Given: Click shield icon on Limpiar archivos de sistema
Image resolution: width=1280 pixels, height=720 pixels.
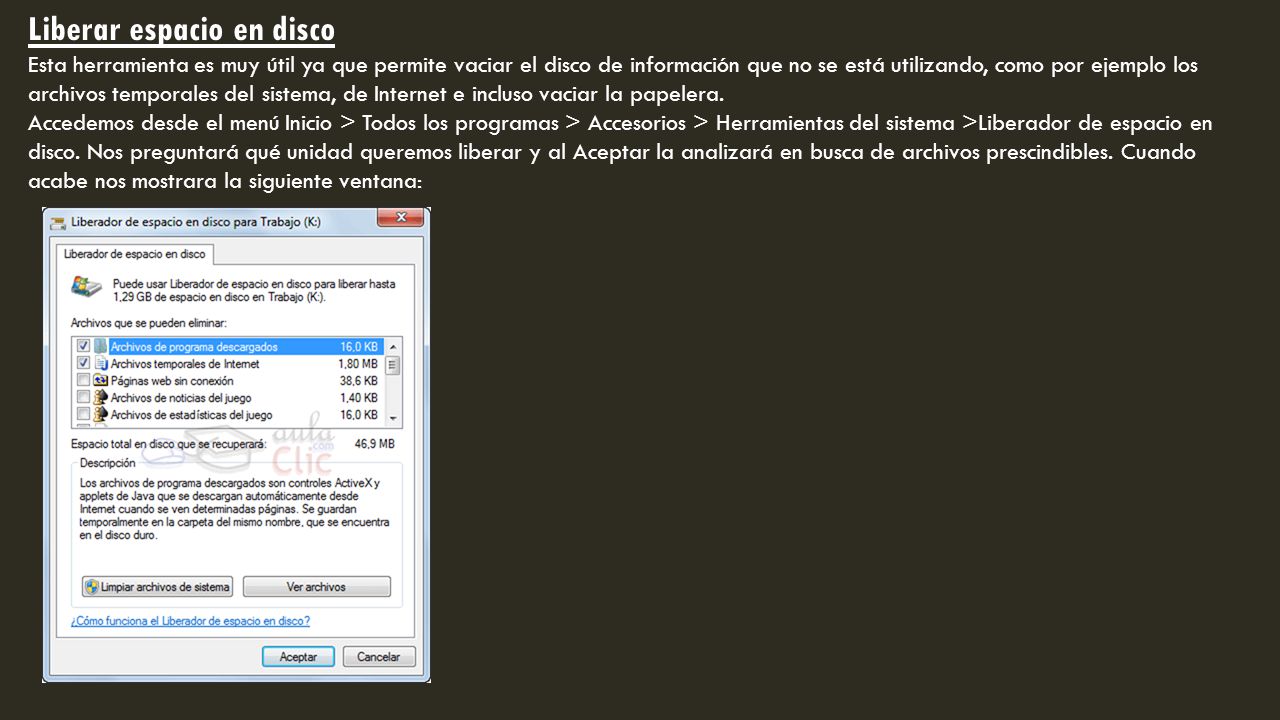Looking at the screenshot, I should (x=92, y=587).
